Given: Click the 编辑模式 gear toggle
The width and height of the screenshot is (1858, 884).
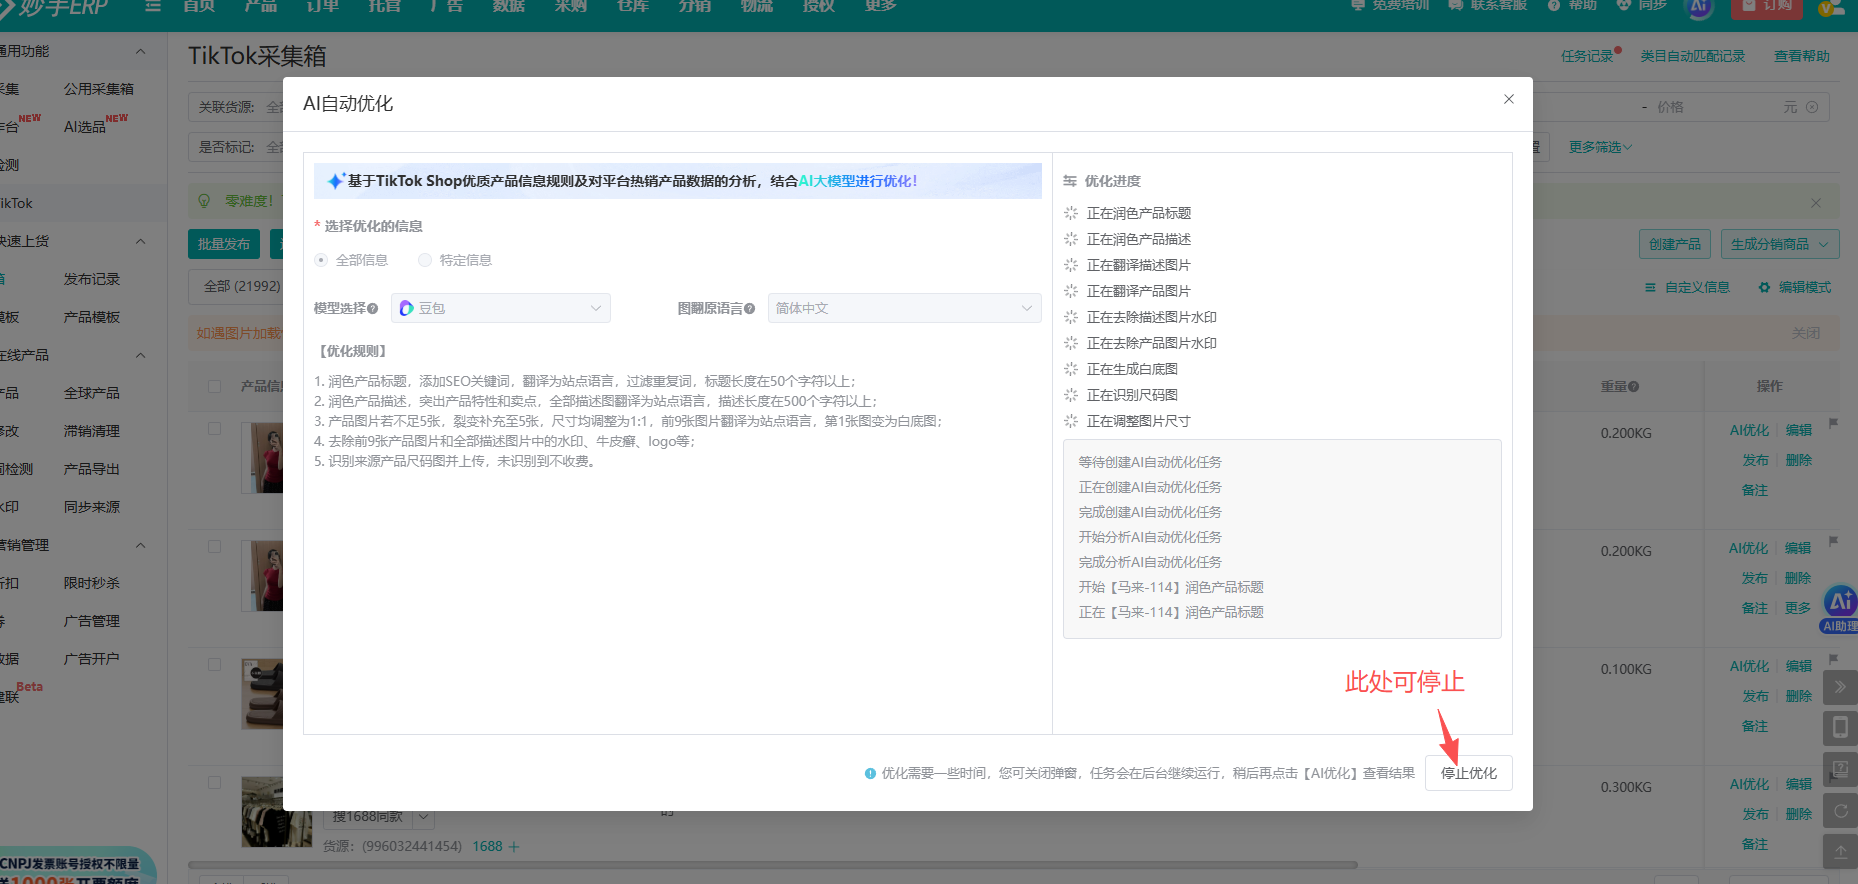Looking at the screenshot, I should (x=1794, y=287).
